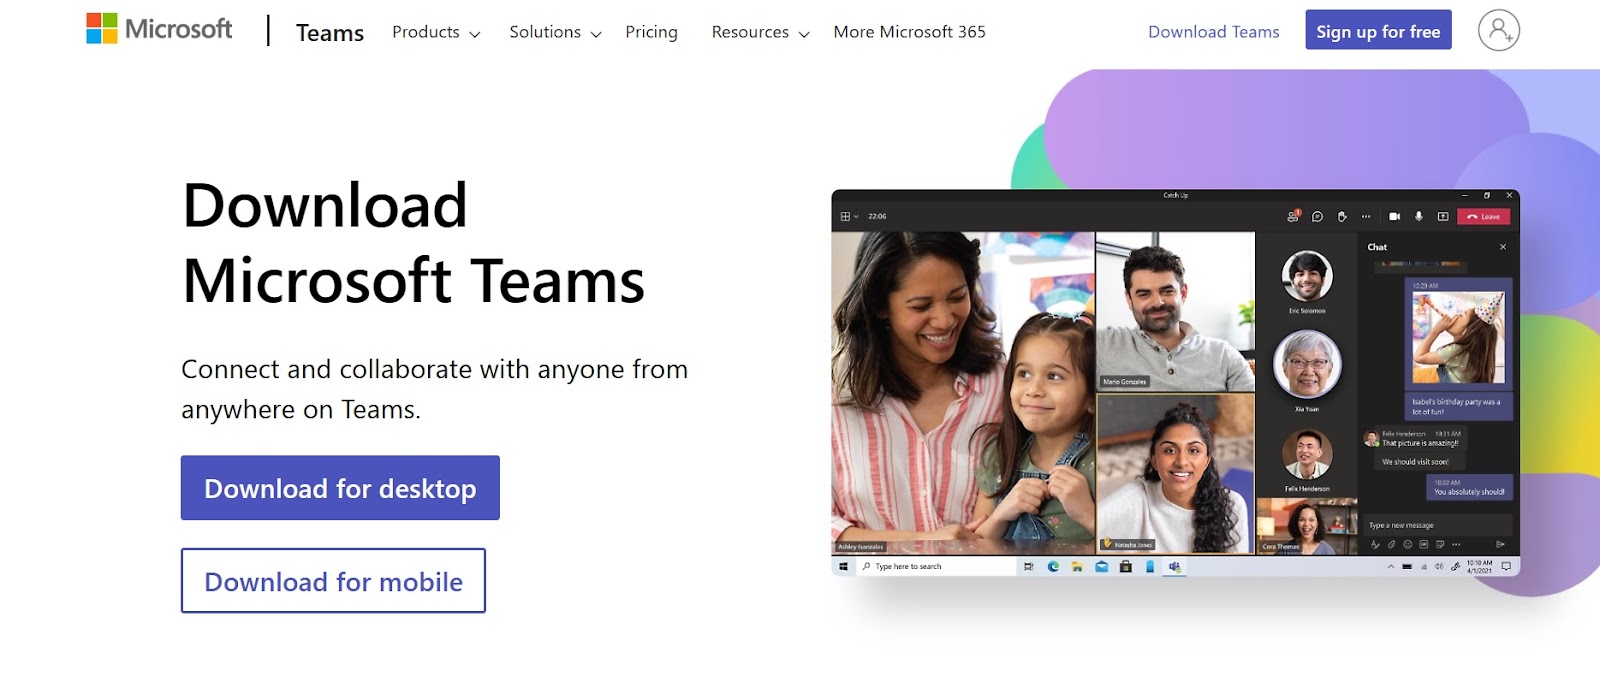
Task: Select Eric Solomon's avatar
Action: pyautogui.click(x=1307, y=276)
